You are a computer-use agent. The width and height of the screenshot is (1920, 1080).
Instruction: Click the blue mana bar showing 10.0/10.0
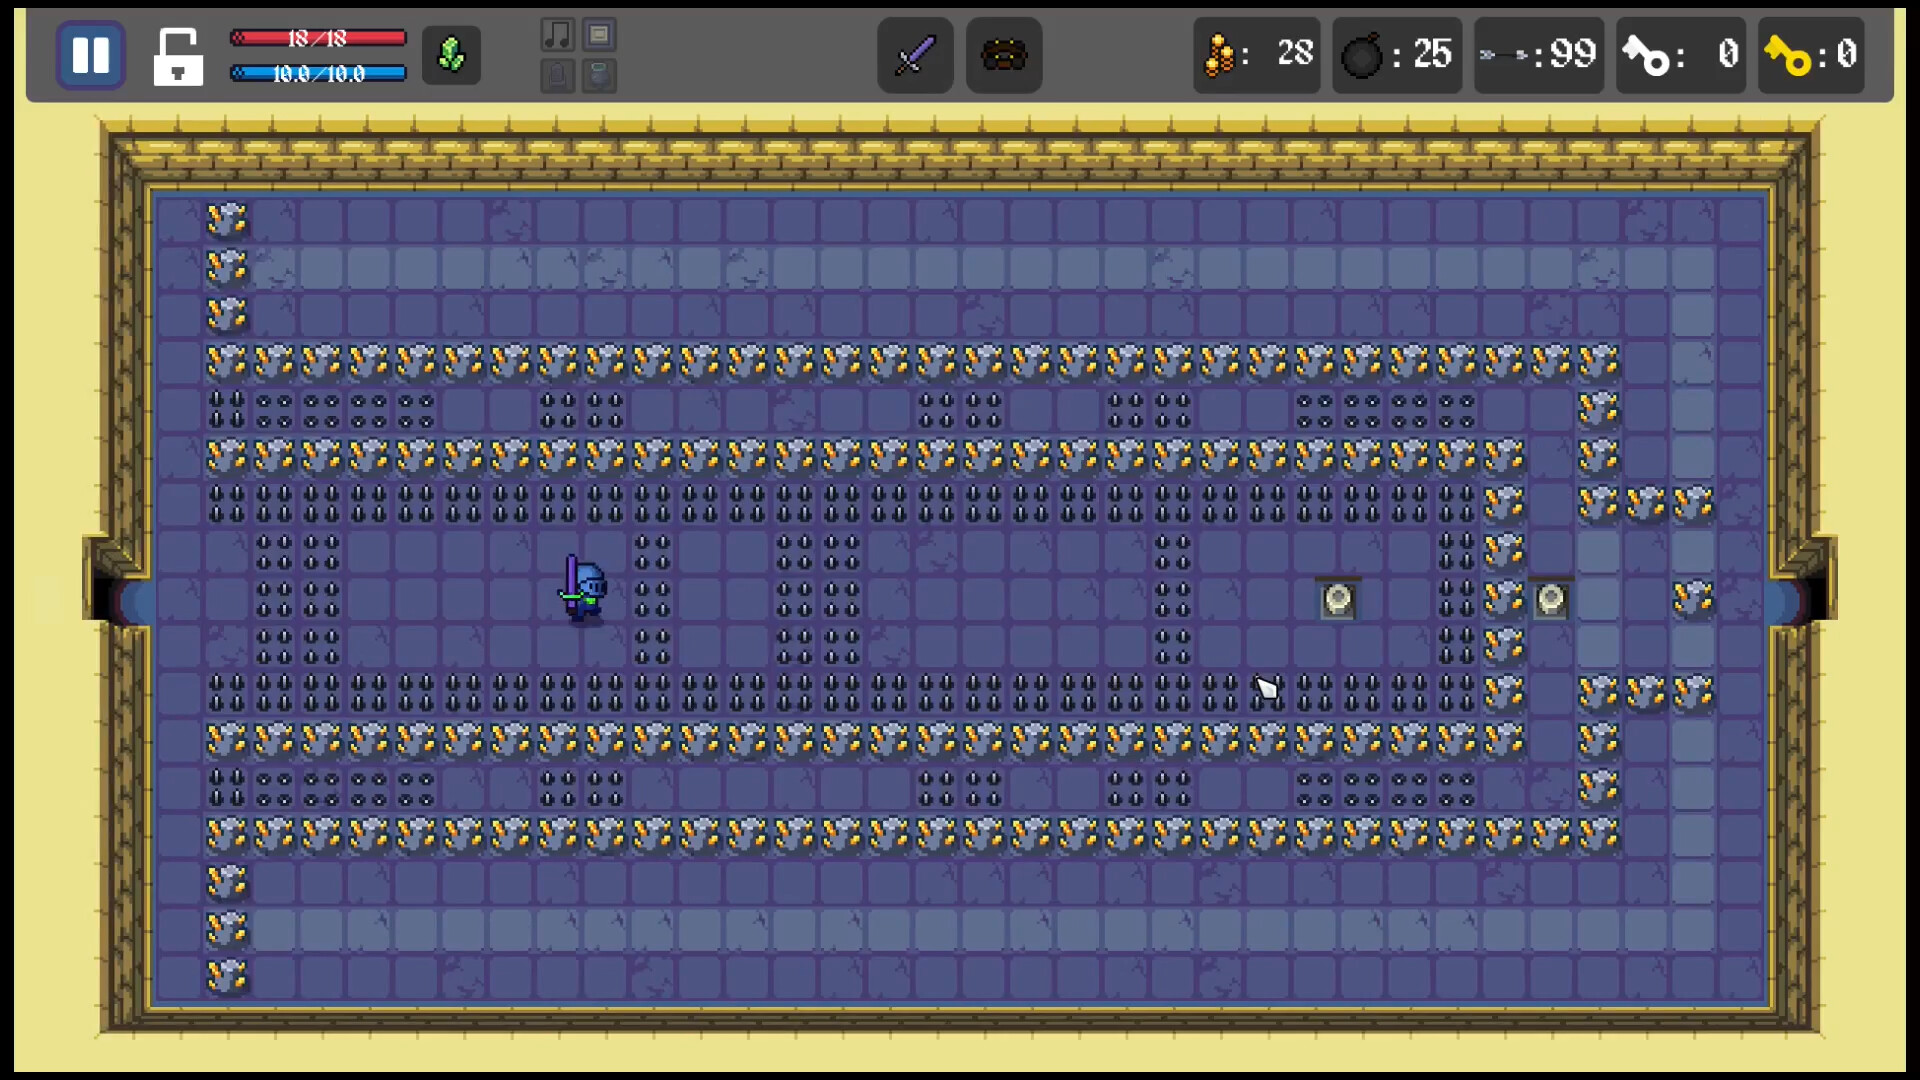[x=318, y=73]
